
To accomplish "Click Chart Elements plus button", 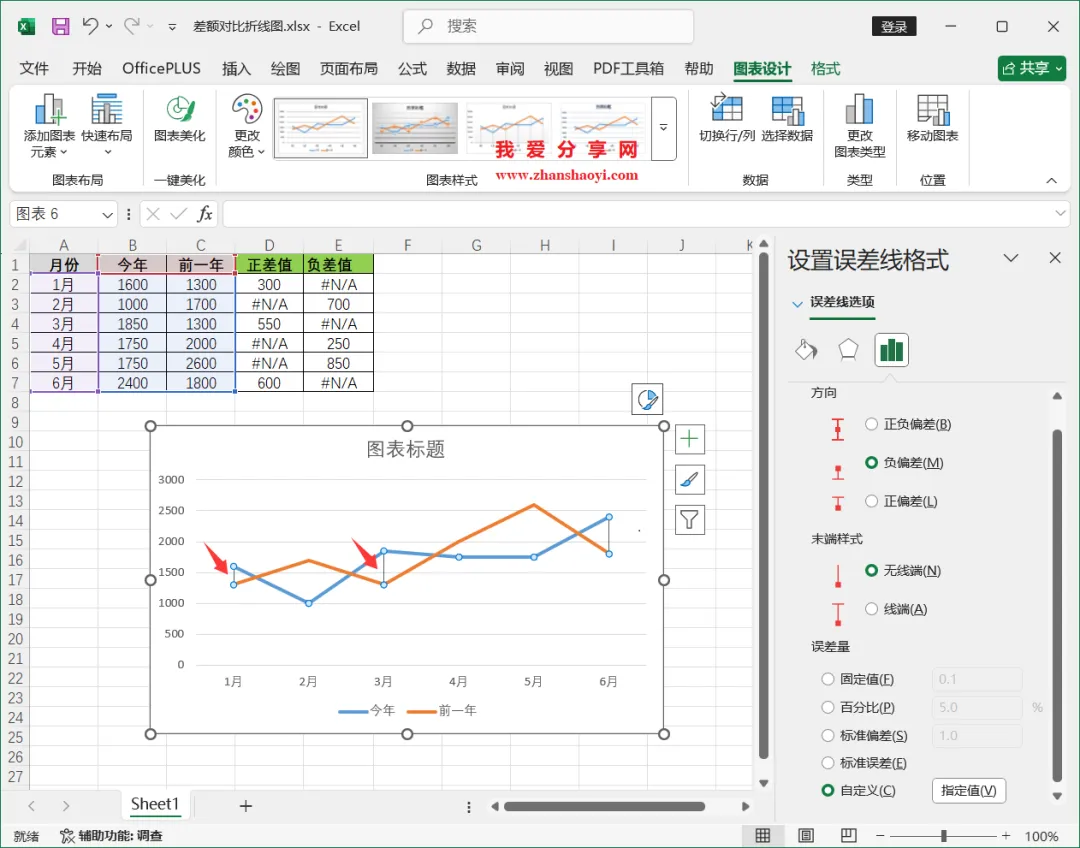I will [689, 439].
